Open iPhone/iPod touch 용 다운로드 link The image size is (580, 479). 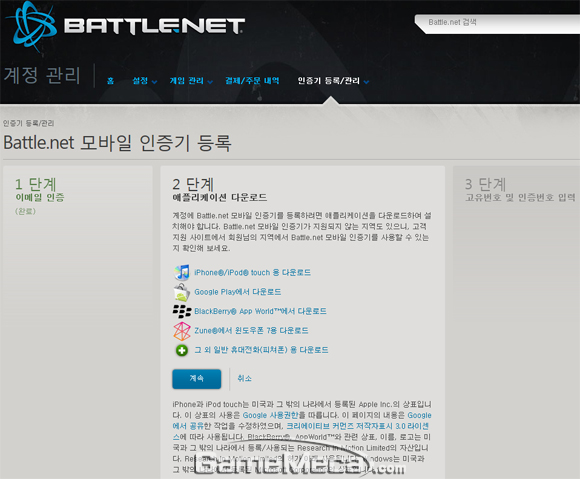coord(252,273)
